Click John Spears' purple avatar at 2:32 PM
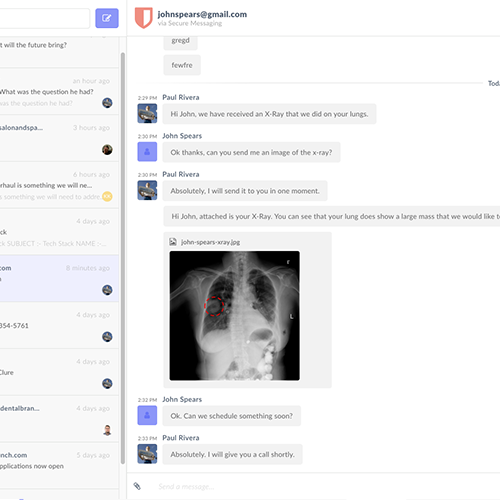The image size is (500, 500). [147, 415]
